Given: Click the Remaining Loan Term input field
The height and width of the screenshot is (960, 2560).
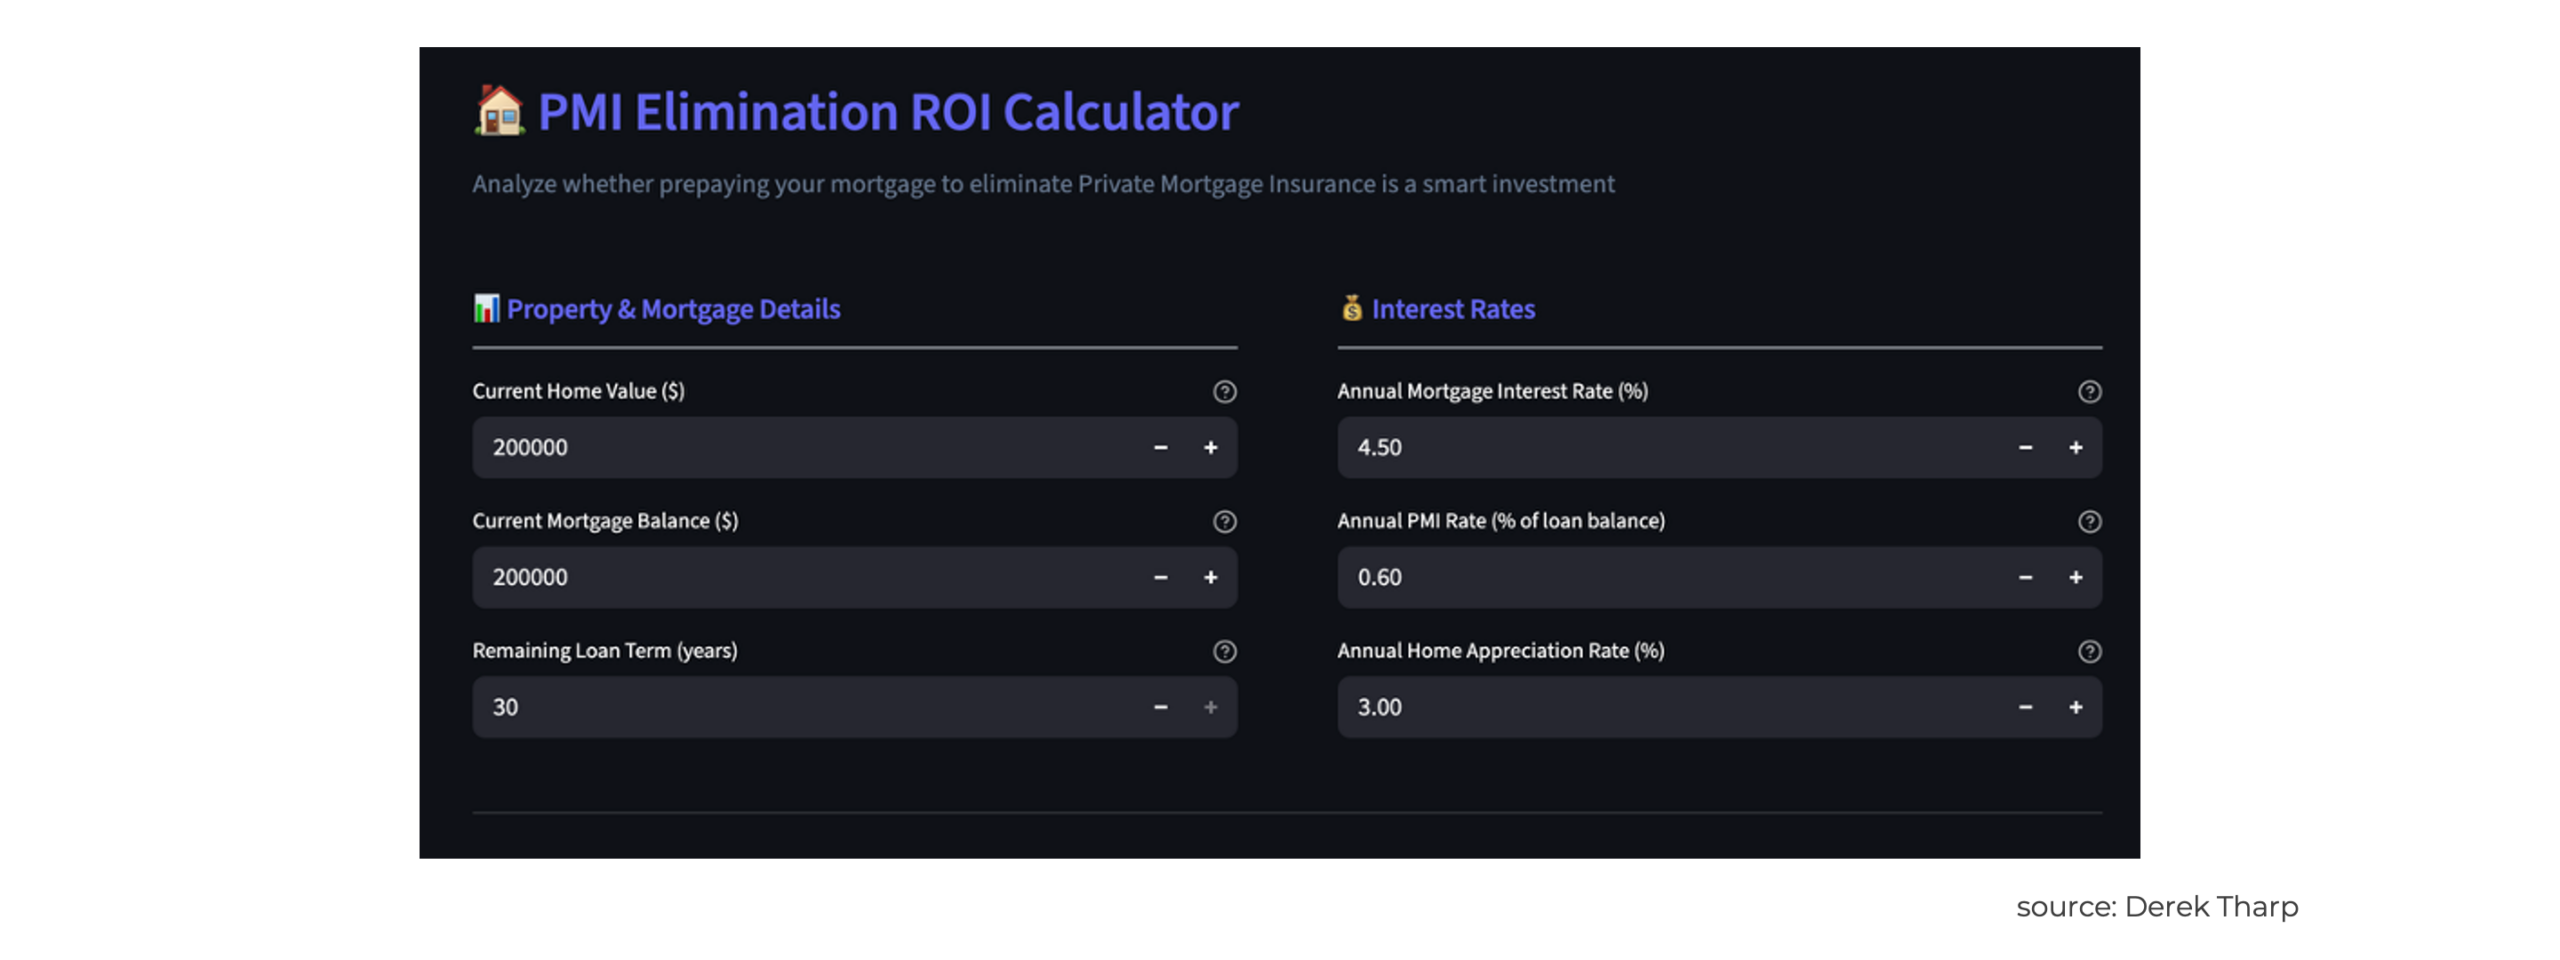Looking at the screenshot, I should coord(800,708).
